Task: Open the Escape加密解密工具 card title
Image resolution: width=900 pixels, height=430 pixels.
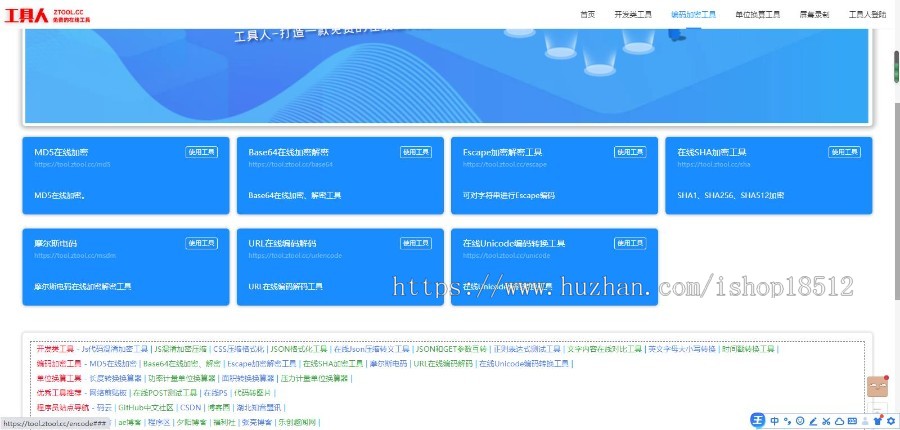Action: 502,152
